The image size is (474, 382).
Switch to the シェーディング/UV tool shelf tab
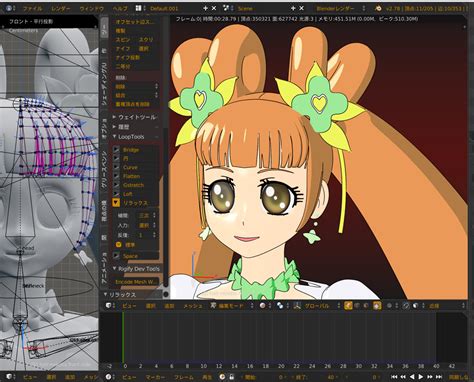[x=104, y=83]
